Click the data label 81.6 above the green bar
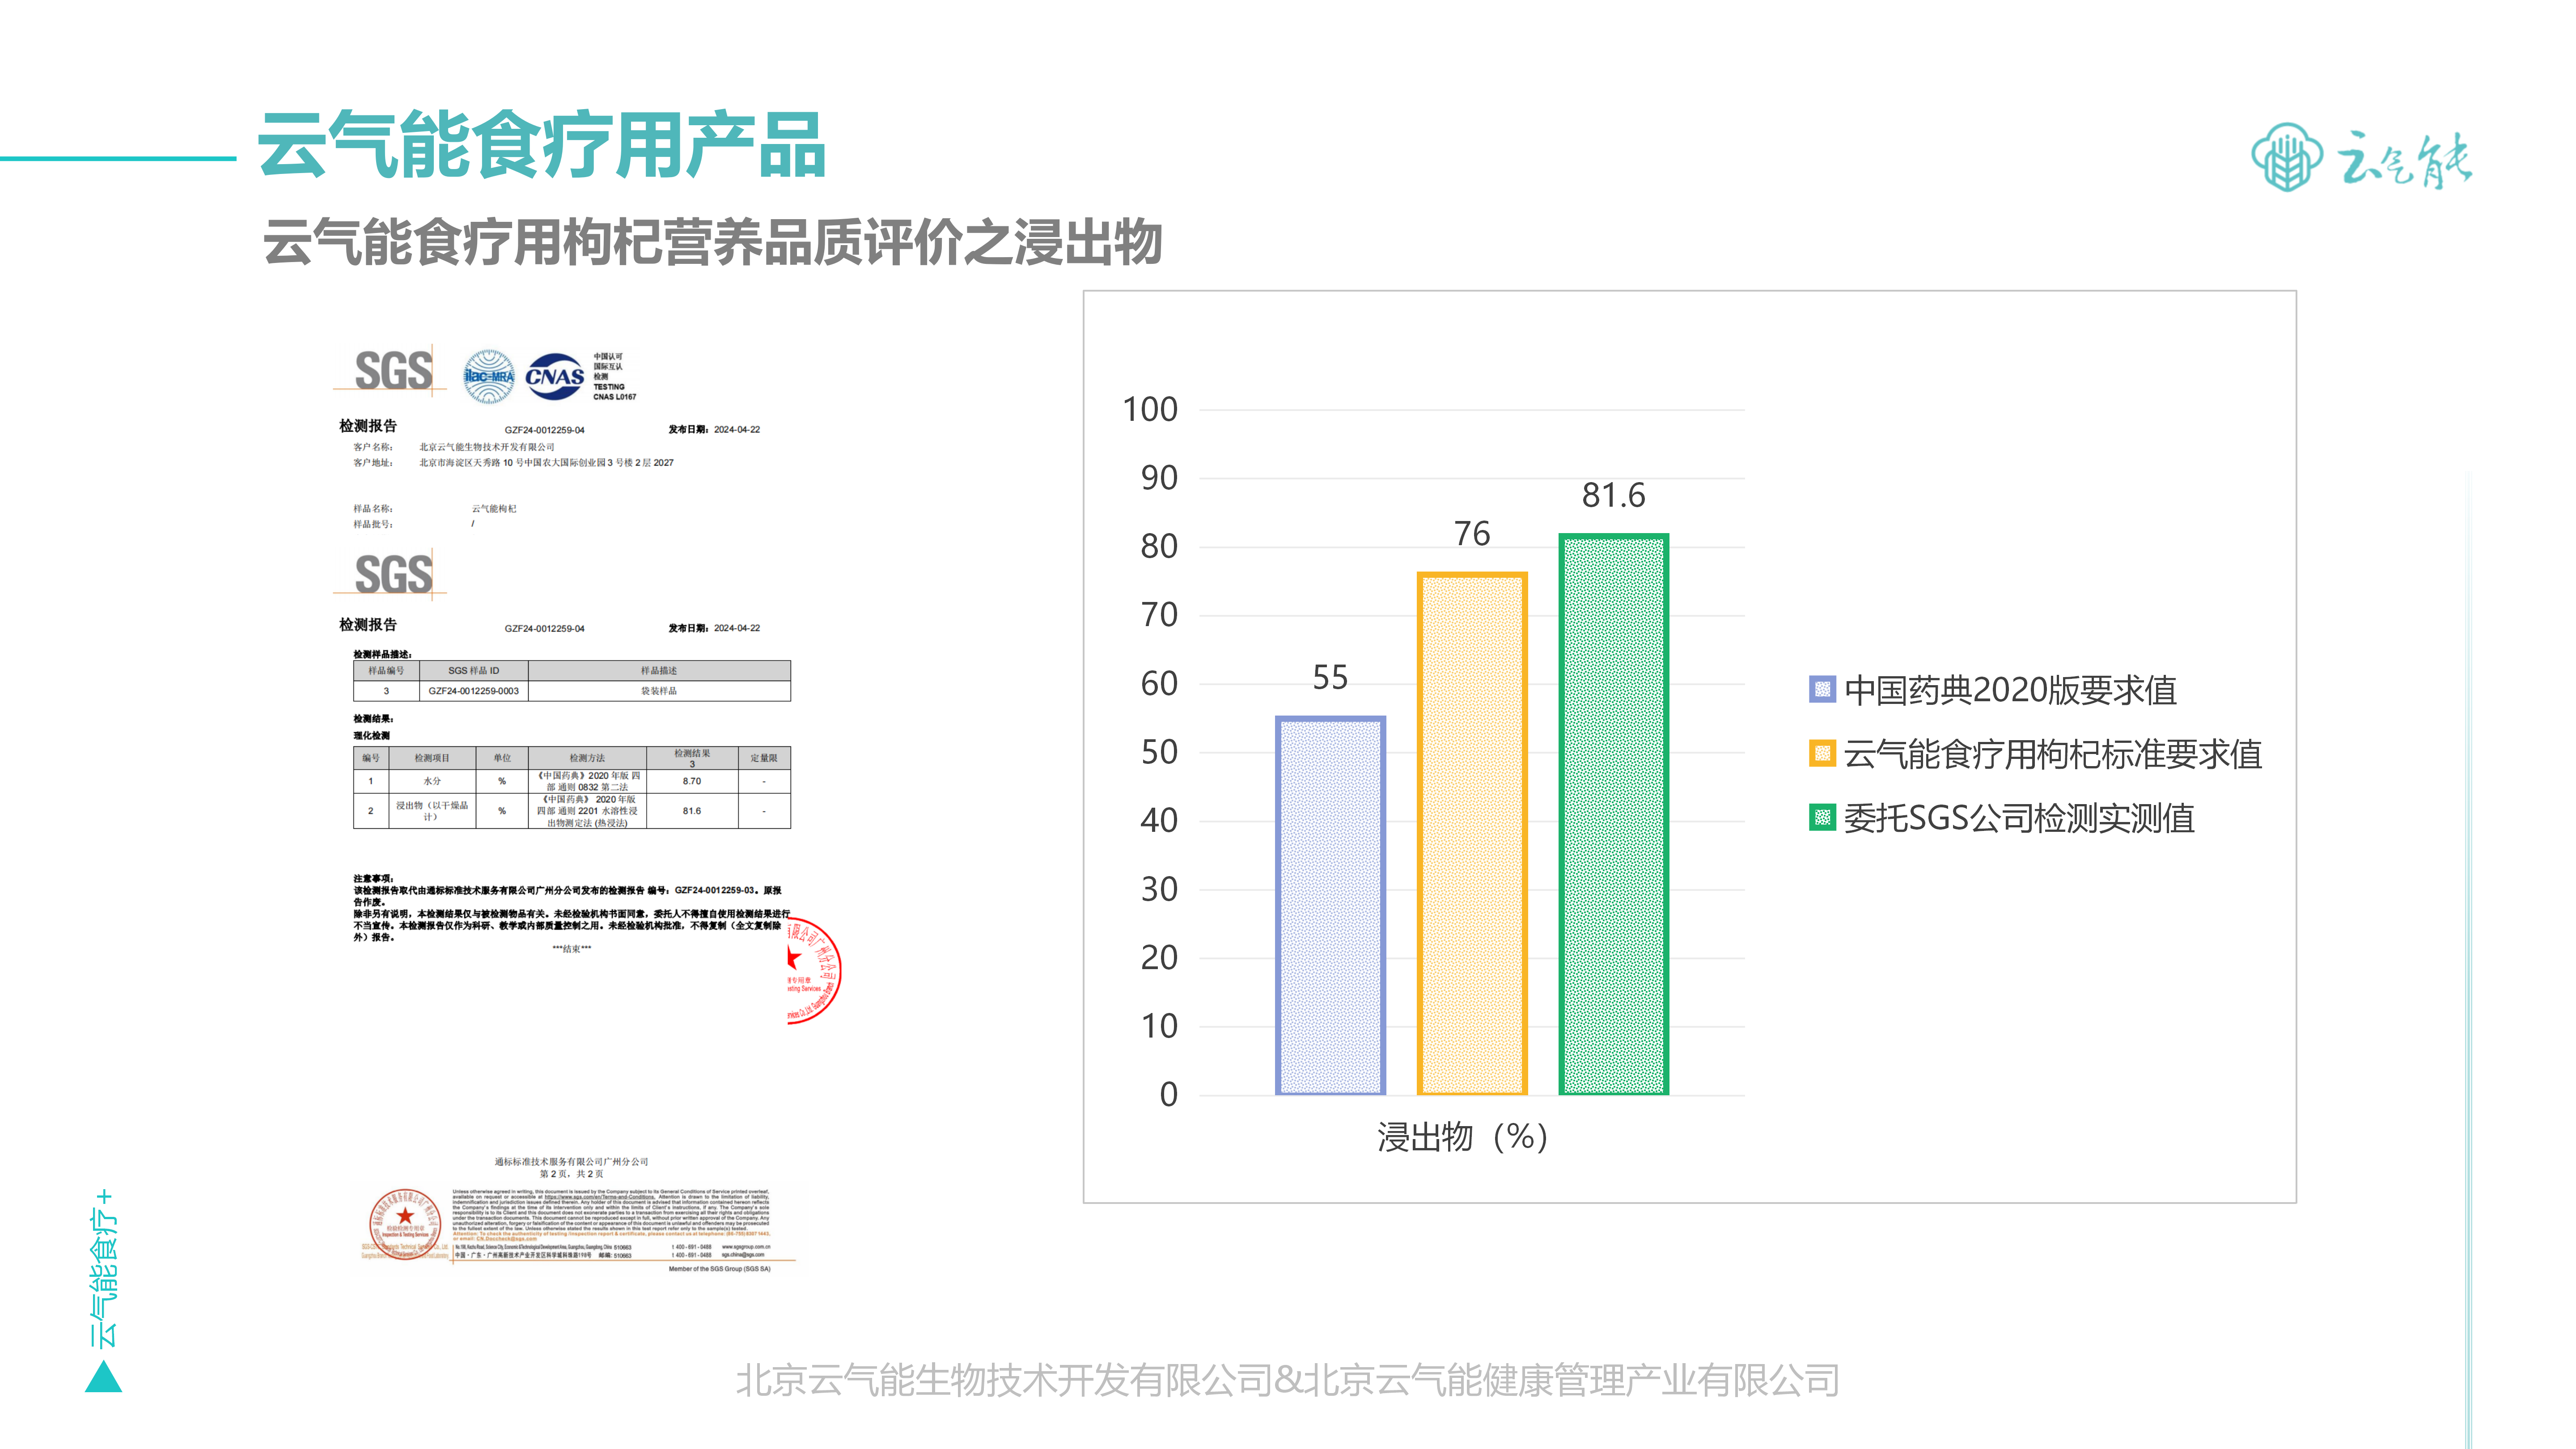2576x1449 pixels. pos(1613,495)
